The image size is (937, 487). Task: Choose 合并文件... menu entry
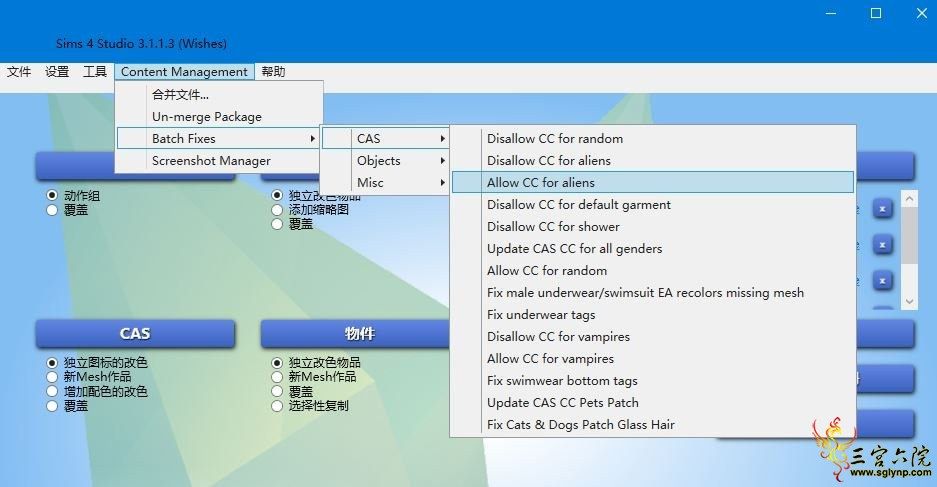[219, 94]
